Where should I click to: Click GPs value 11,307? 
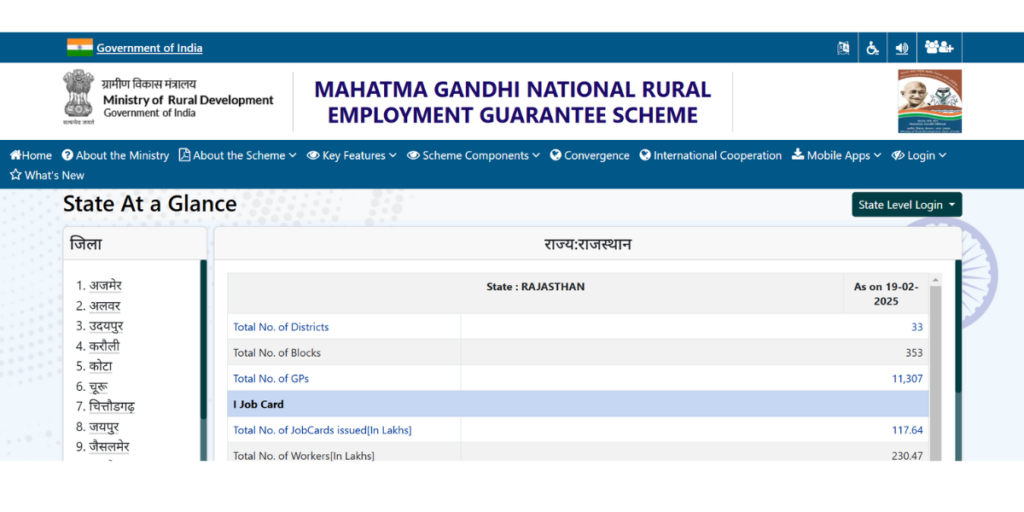pyautogui.click(x=907, y=379)
